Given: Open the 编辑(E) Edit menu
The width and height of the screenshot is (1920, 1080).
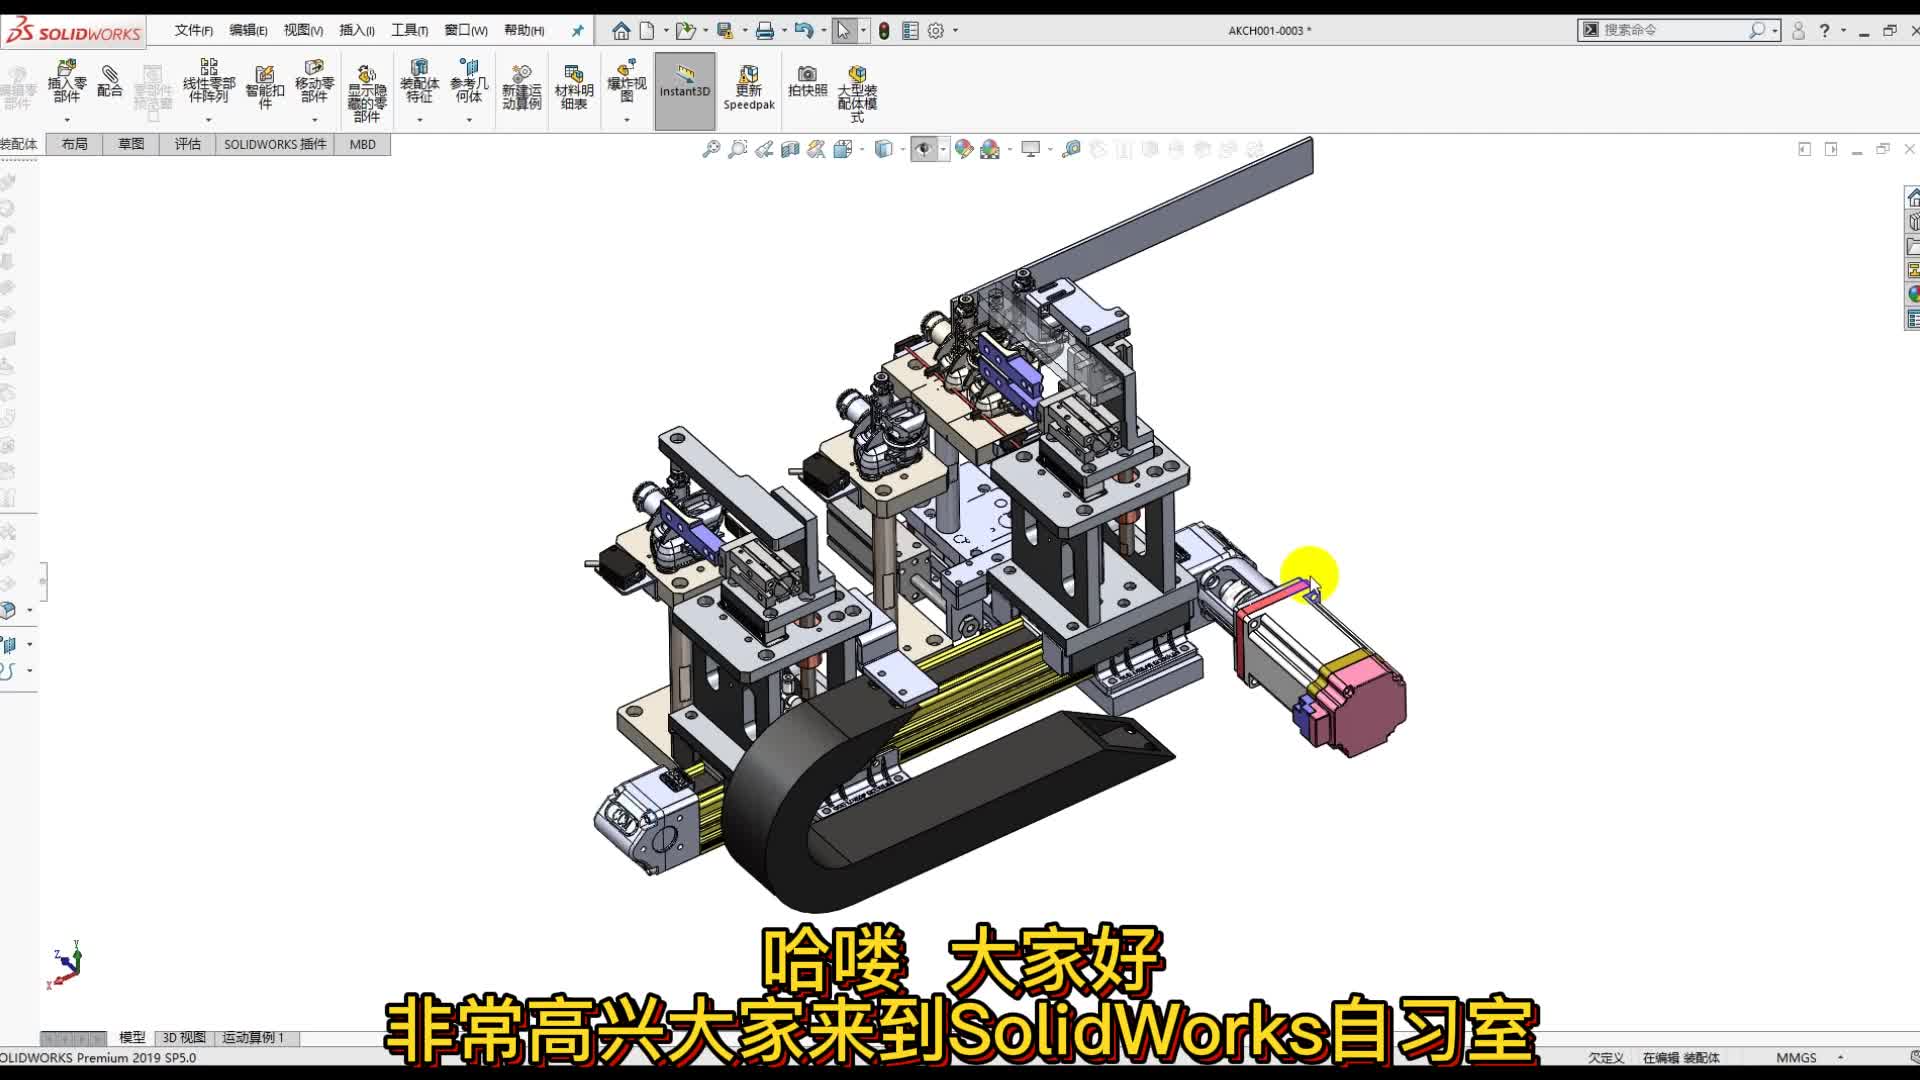Looking at the screenshot, I should (x=248, y=31).
